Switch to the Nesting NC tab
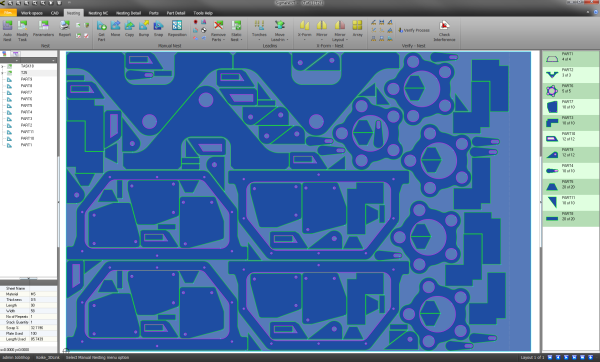The width and height of the screenshot is (600, 362). point(98,13)
